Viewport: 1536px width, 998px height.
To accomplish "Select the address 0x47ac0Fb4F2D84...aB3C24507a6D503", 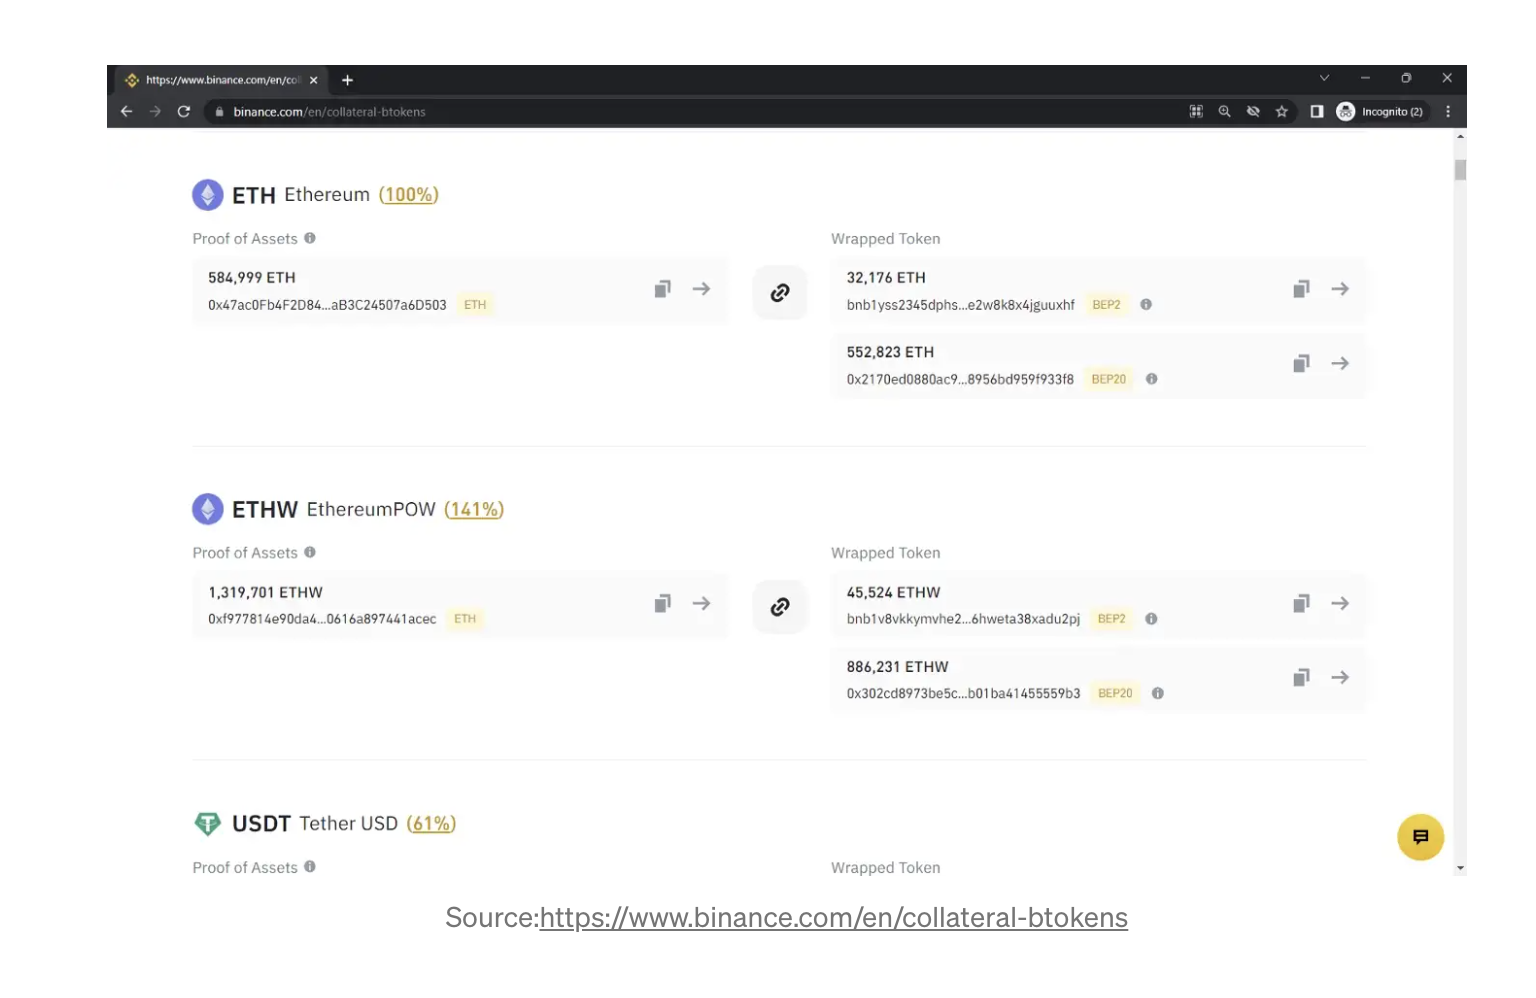I will [x=327, y=305].
